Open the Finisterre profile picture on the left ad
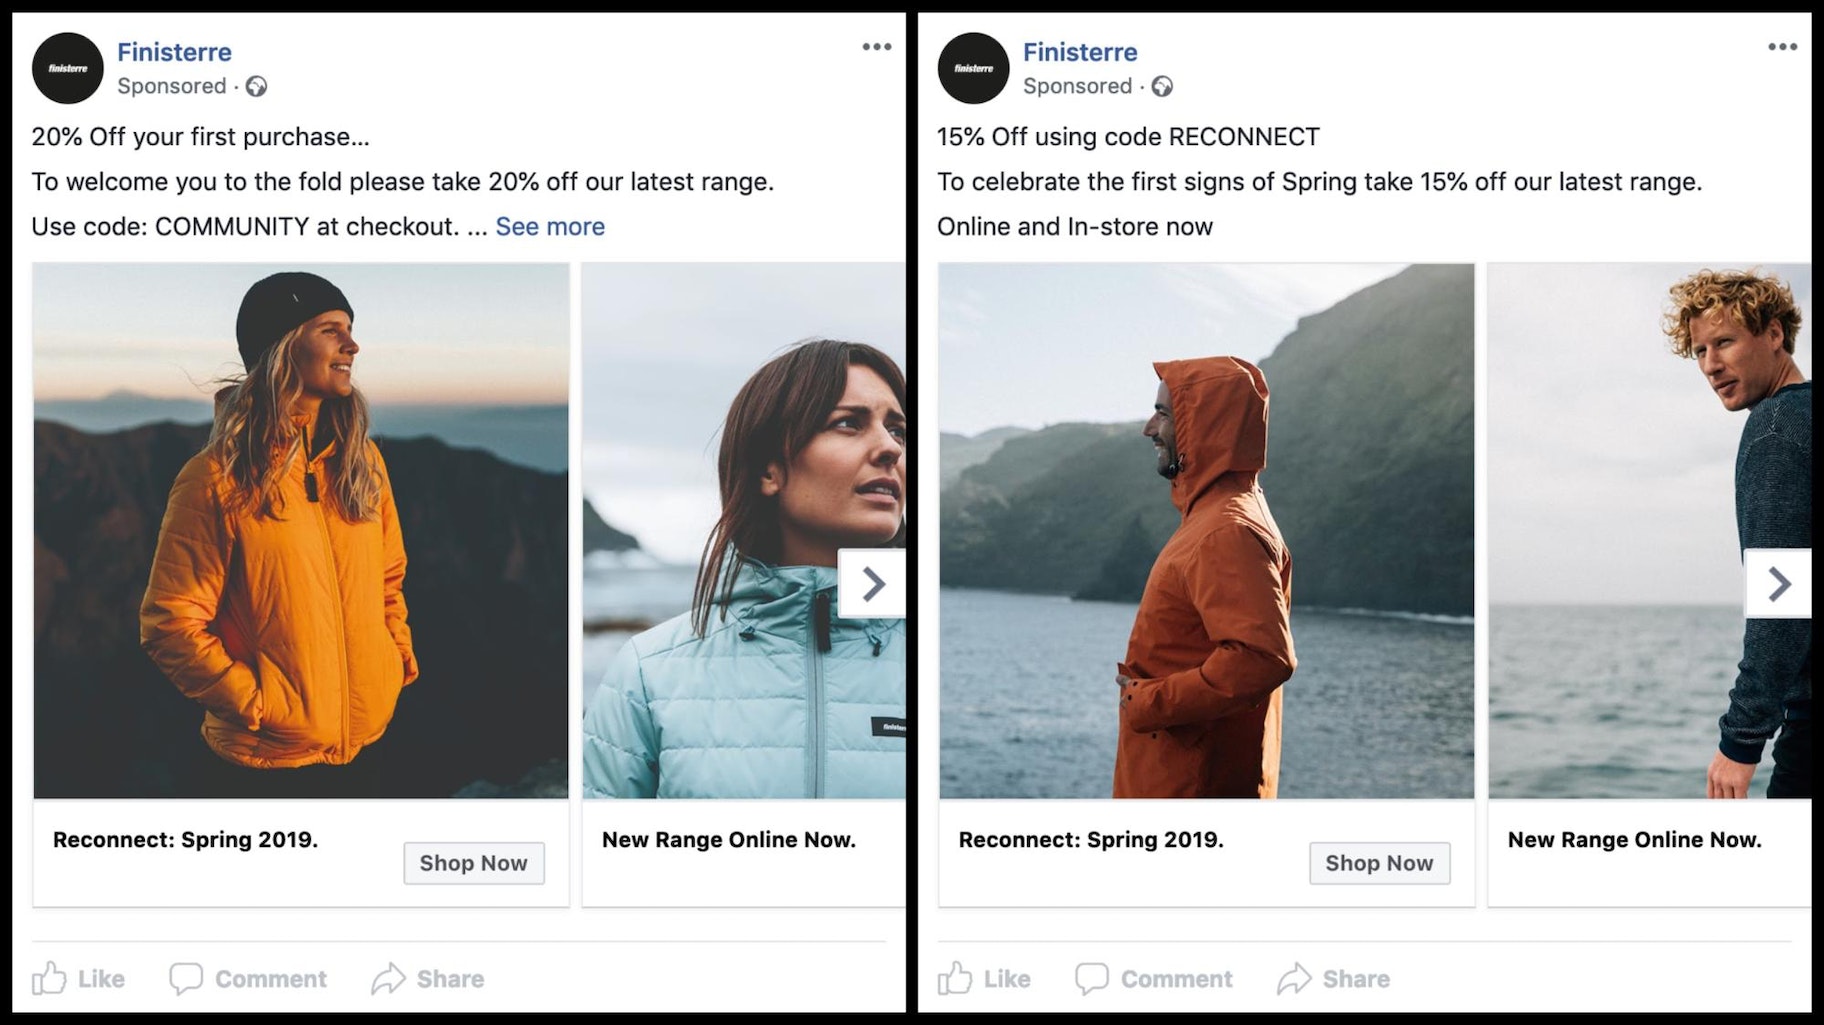The image size is (1824, 1025). tap(67, 67)
